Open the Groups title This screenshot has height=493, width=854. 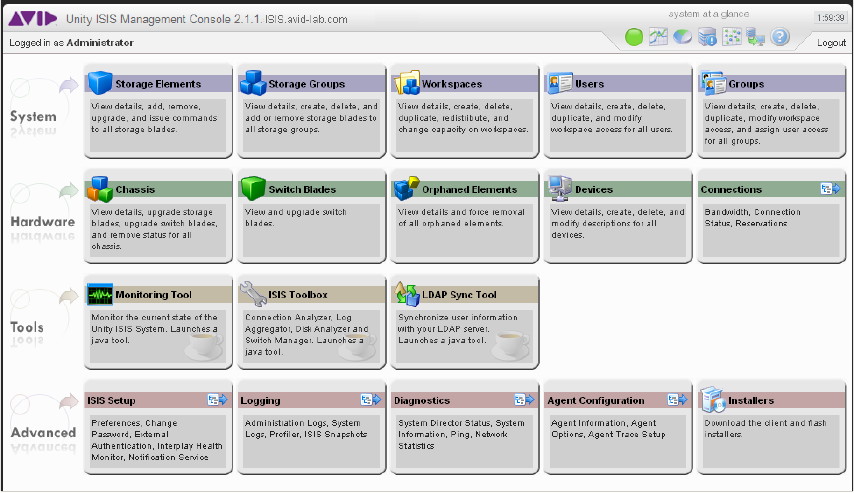(x=746, y=84)
